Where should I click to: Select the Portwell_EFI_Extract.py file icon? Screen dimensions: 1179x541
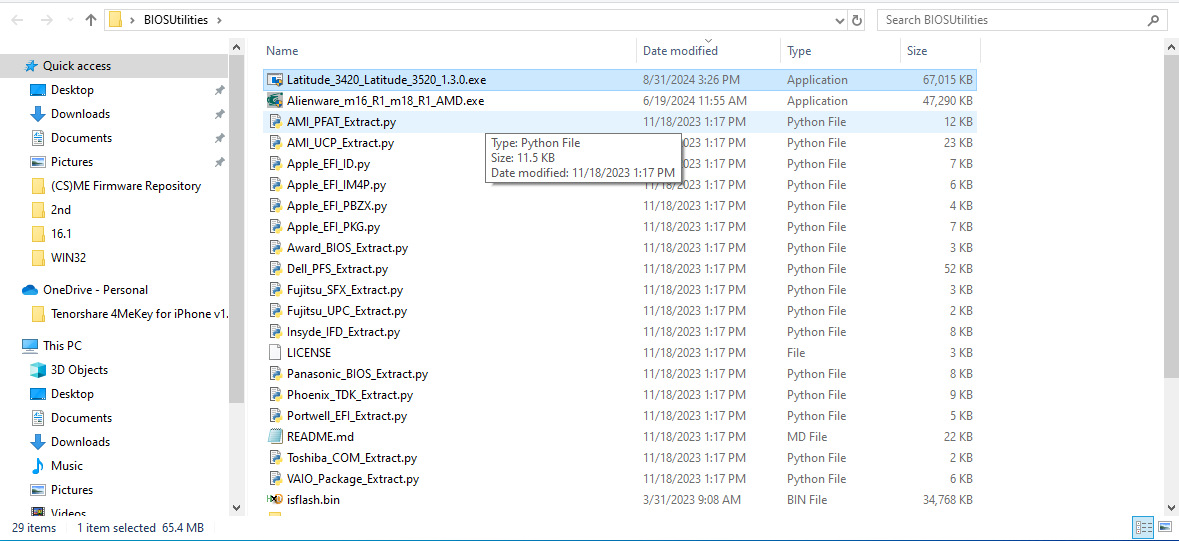275,416
